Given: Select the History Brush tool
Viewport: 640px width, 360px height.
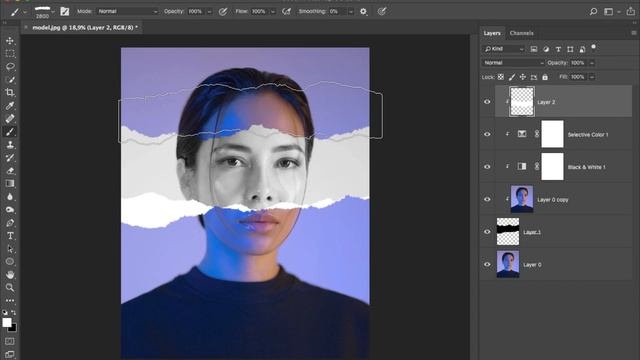Looking at the screenshot, I should click(10, 158).
